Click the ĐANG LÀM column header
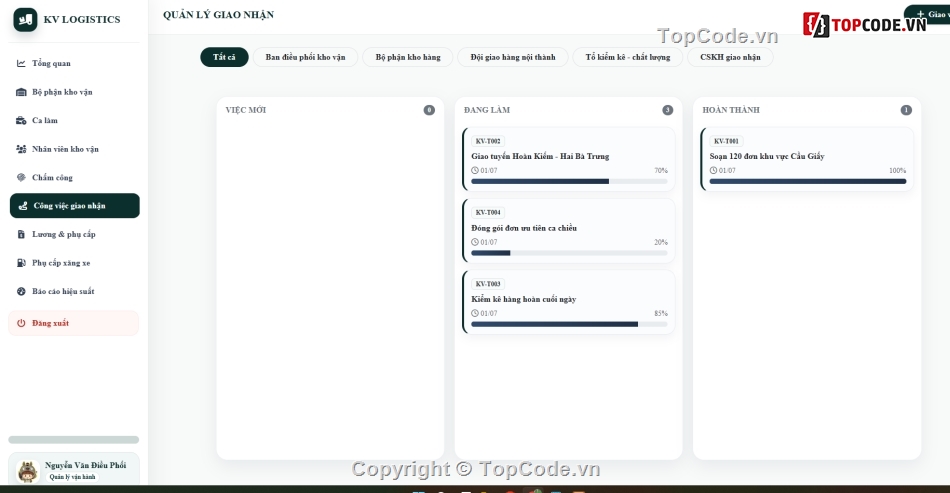950x493 pixels. (x=487, y=110)
